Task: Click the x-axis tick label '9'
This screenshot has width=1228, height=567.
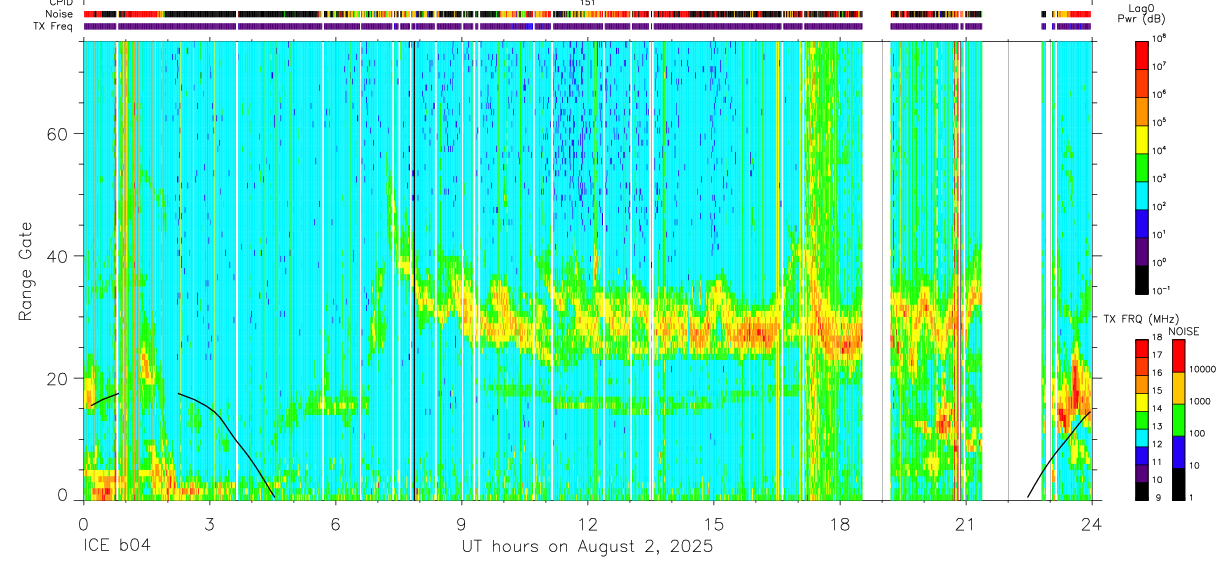Action: [x=461, y=523]
